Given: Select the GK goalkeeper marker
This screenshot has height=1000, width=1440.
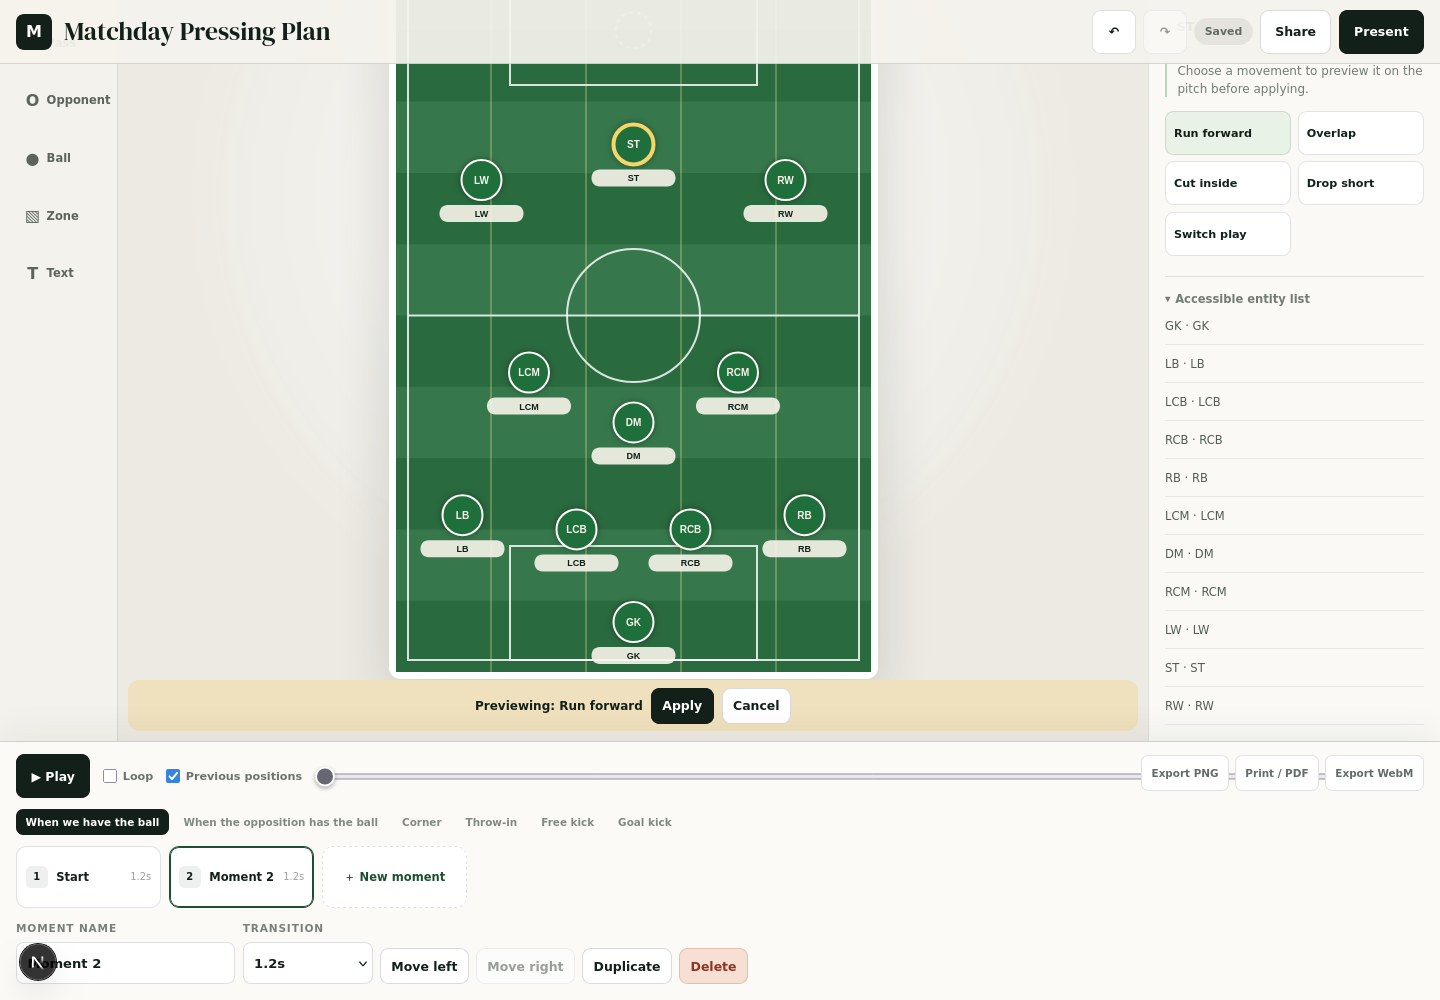Looking at the screenshot, I should pyautogui.click(x=633, y=622).
